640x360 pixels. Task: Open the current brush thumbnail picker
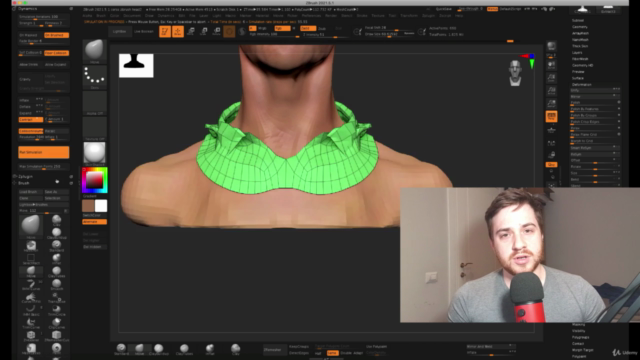point(94,51)
